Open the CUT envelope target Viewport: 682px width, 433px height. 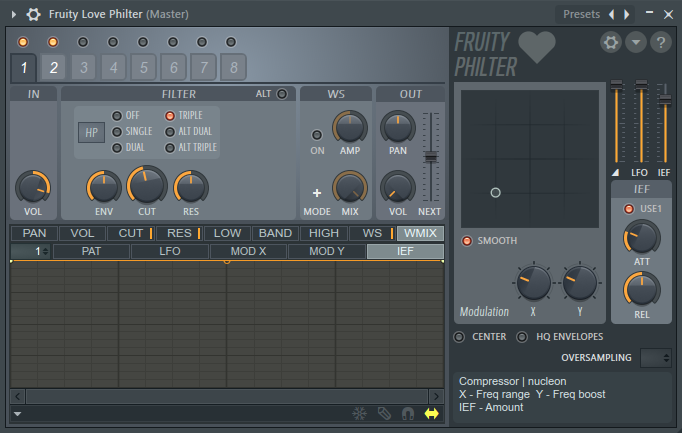(130, 233)
